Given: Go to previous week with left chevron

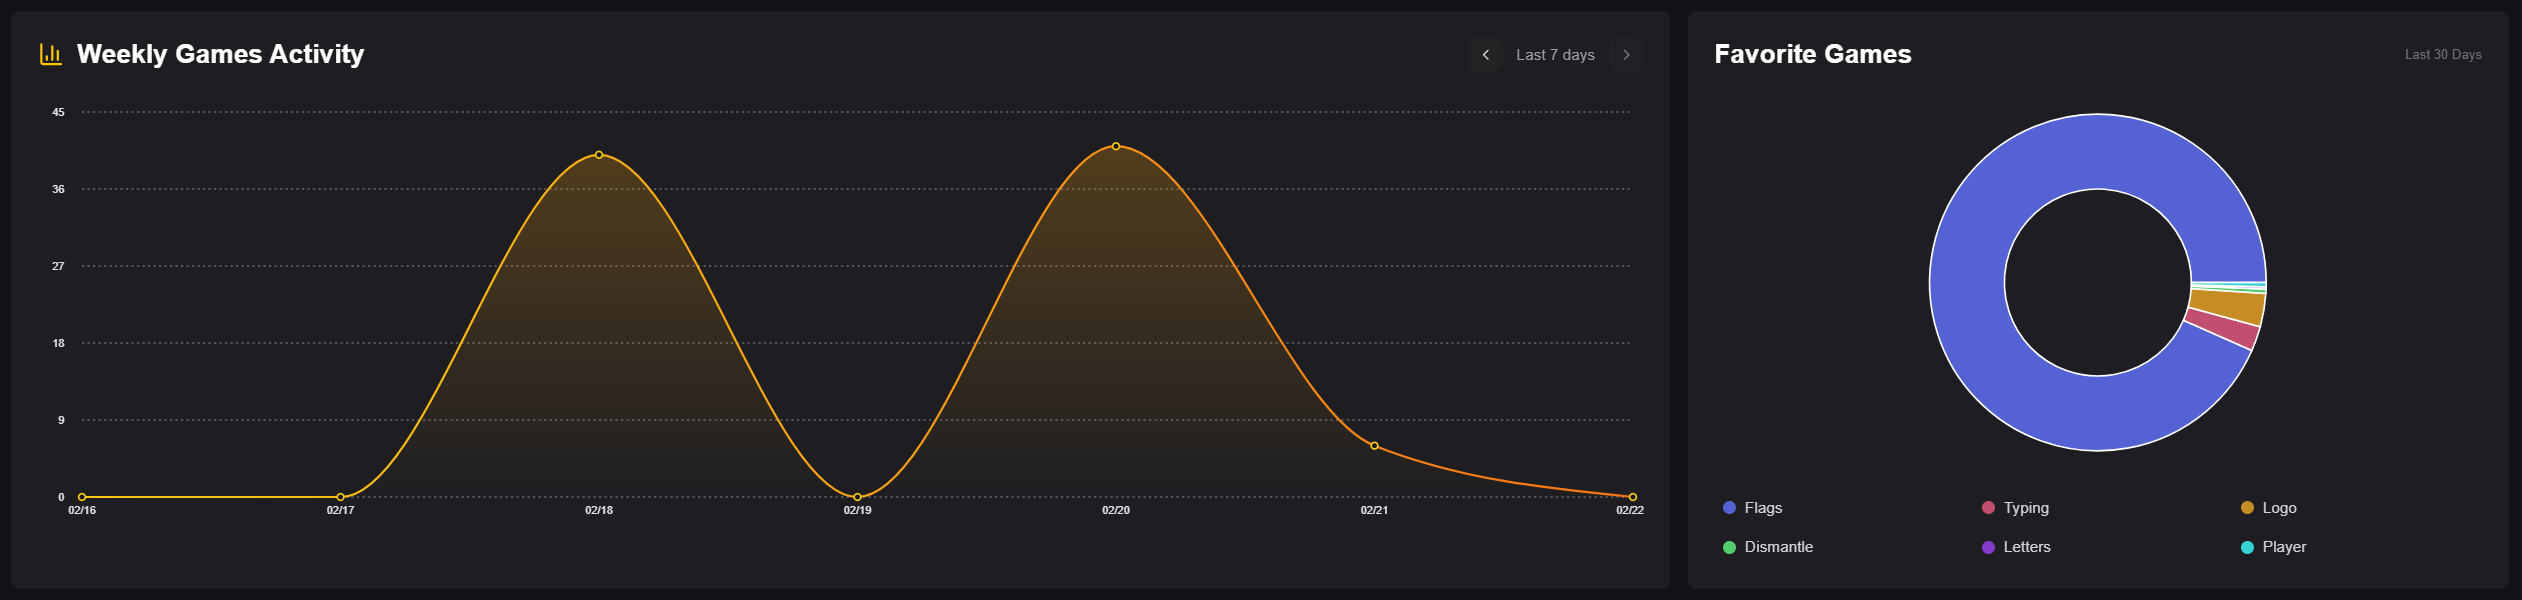Looking at the screenshot, I should (1485, 55).
